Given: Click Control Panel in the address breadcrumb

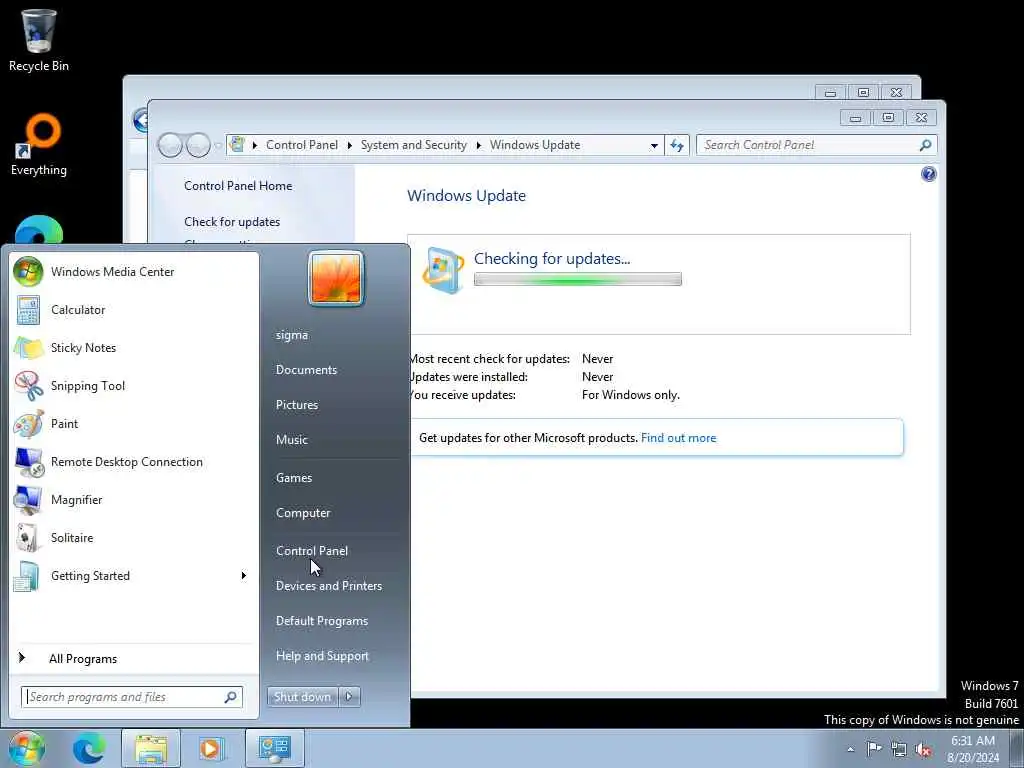Looking at the screenshot, I should (x=302, y=145).
